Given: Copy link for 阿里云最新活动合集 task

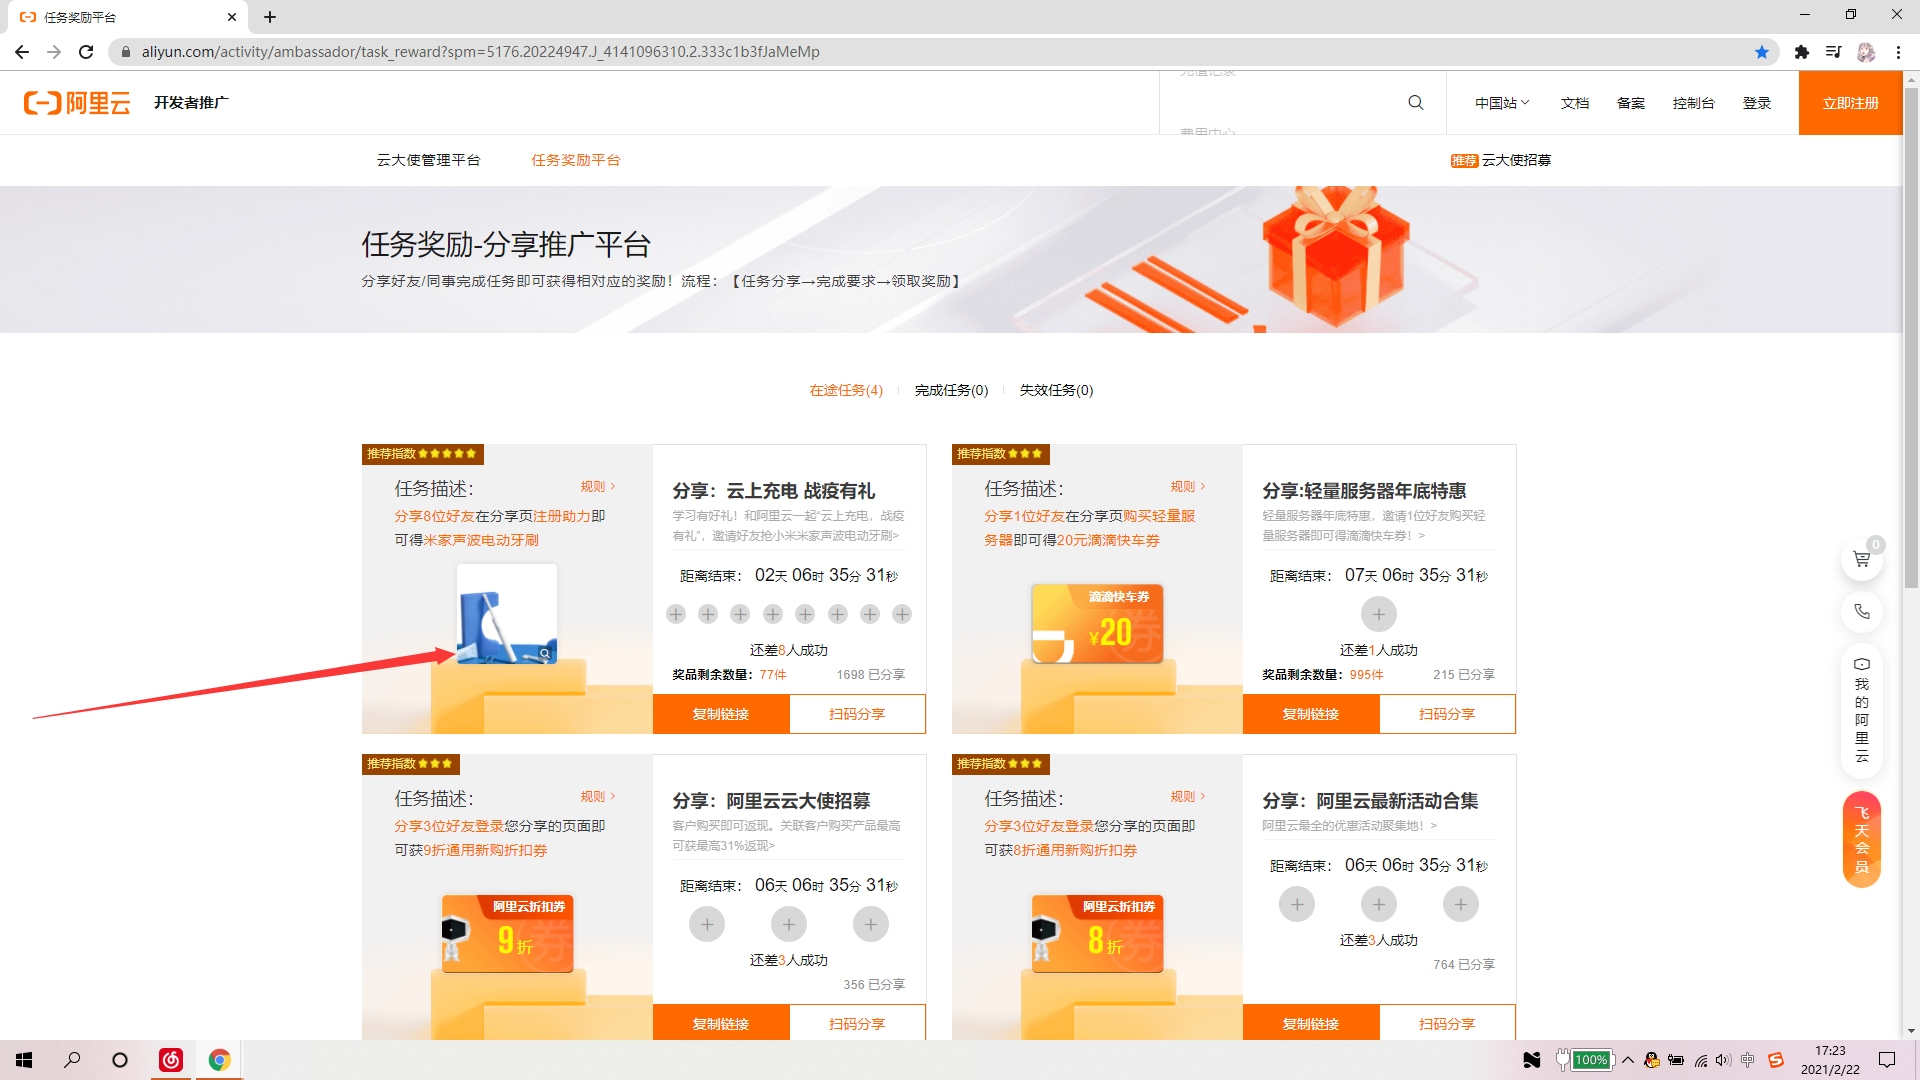Looking at the screenshot, I should pyautogui.click(x=1311, y=1023).
